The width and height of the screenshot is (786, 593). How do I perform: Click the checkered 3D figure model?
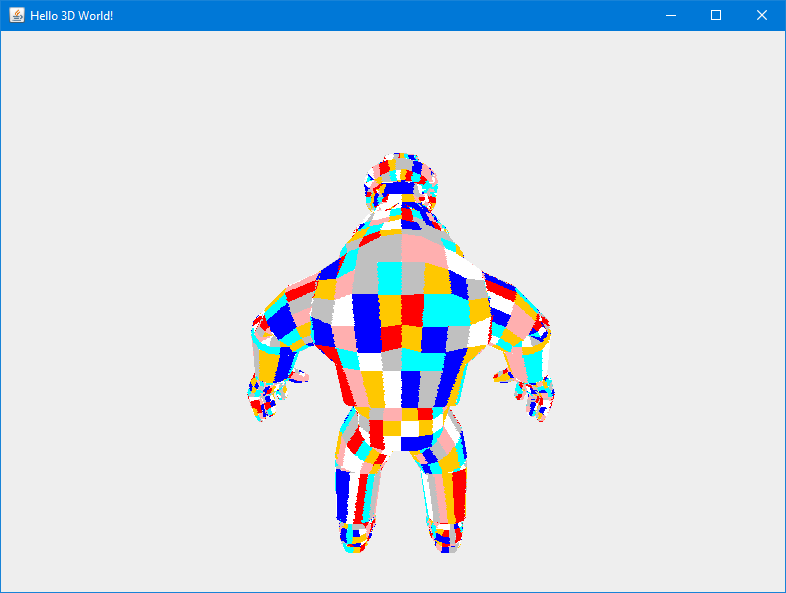(401, 353)
